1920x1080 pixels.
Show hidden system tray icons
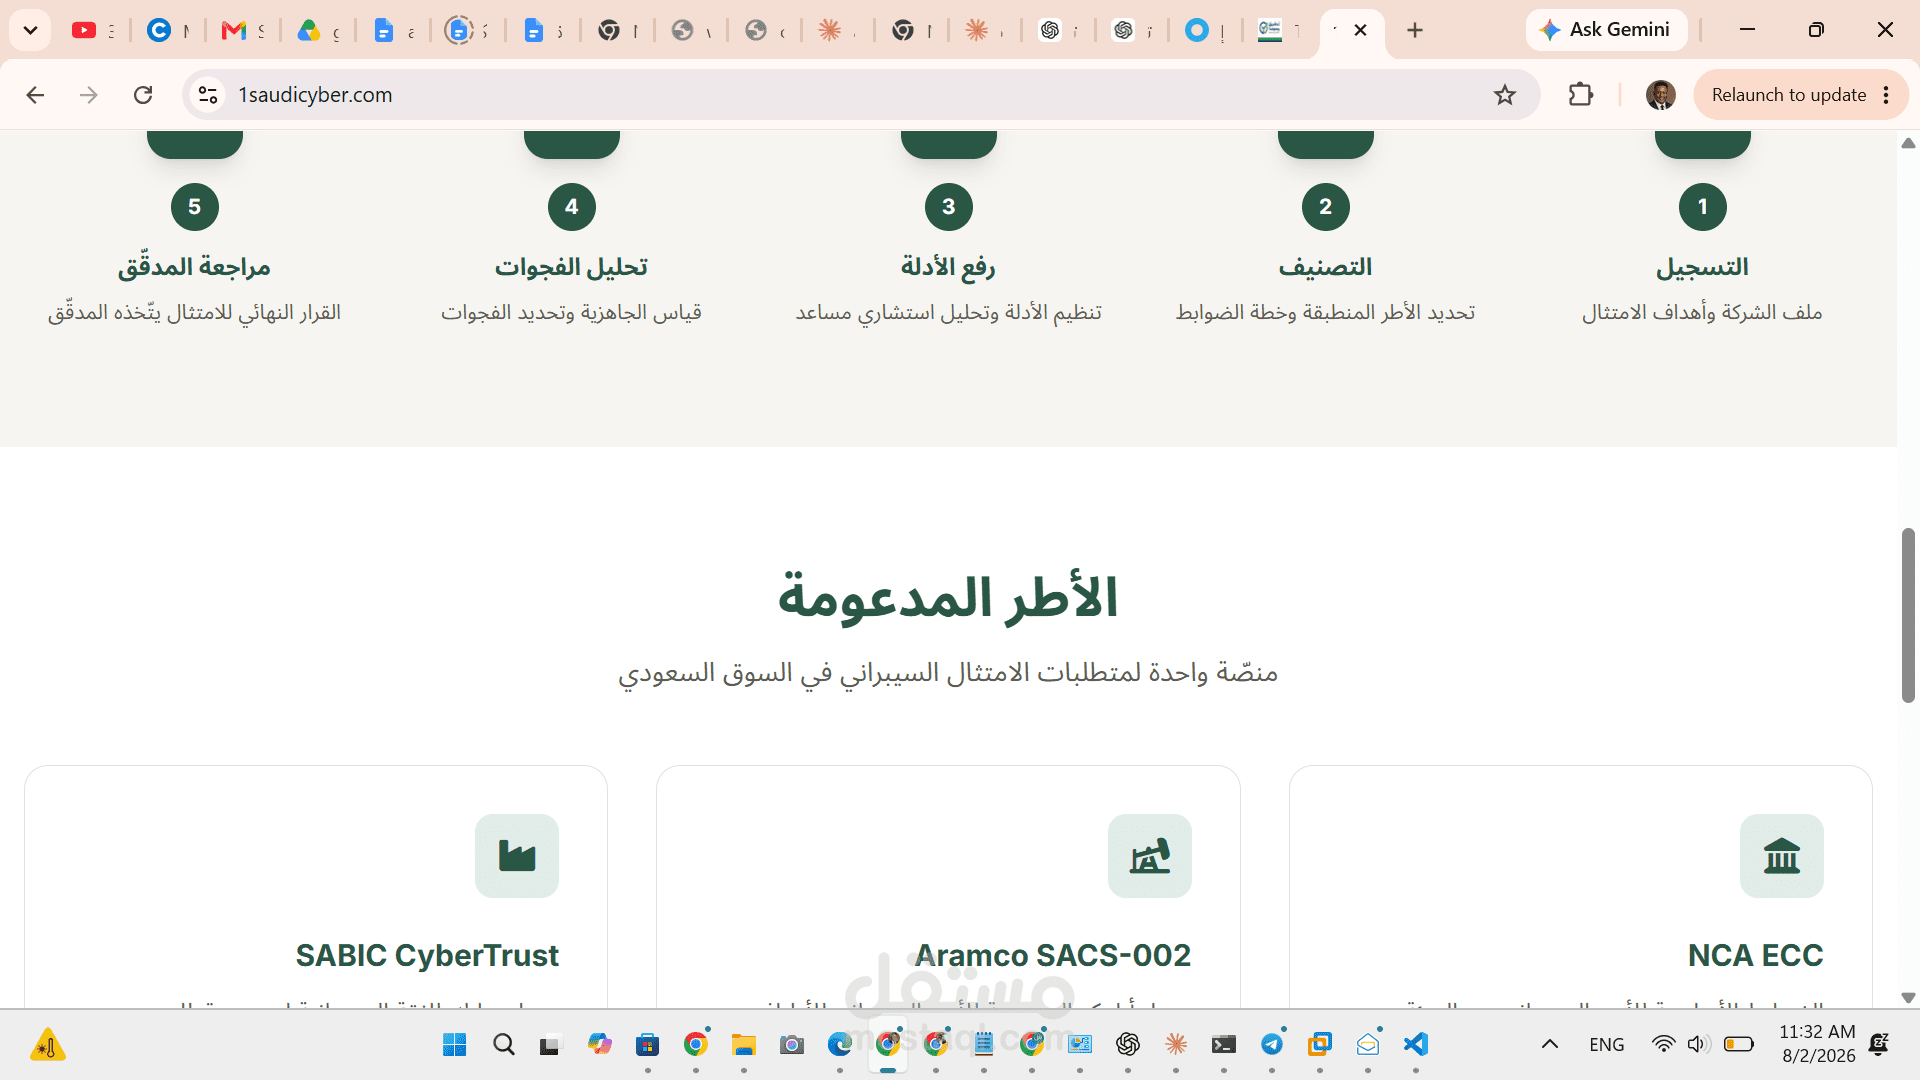[x=1550, y=1045]
